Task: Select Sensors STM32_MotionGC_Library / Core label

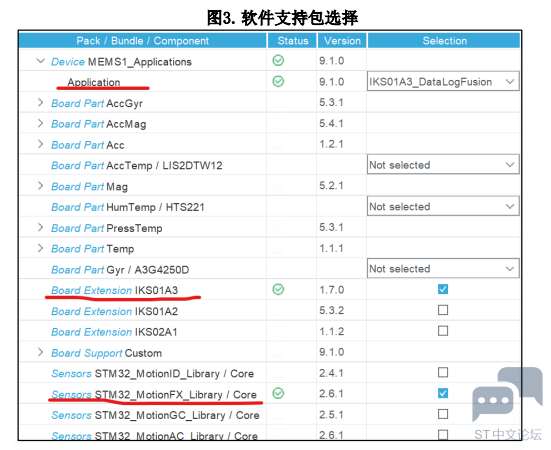Action: click(x=155, y=415)
